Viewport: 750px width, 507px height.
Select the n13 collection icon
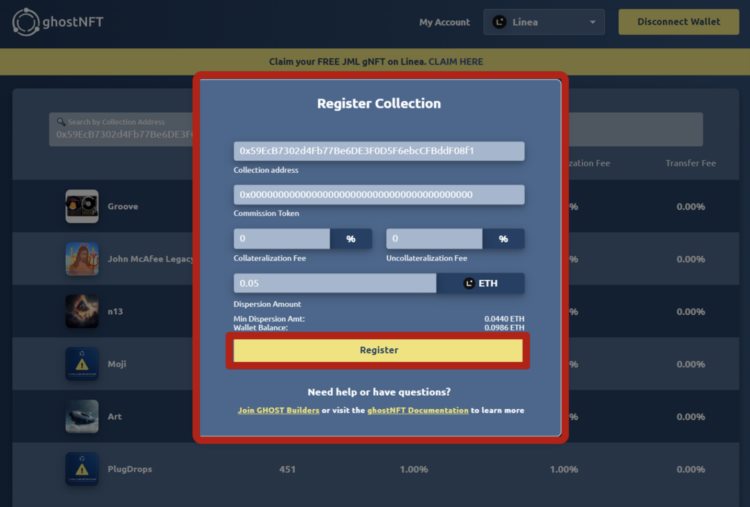[x=82, y=311]
